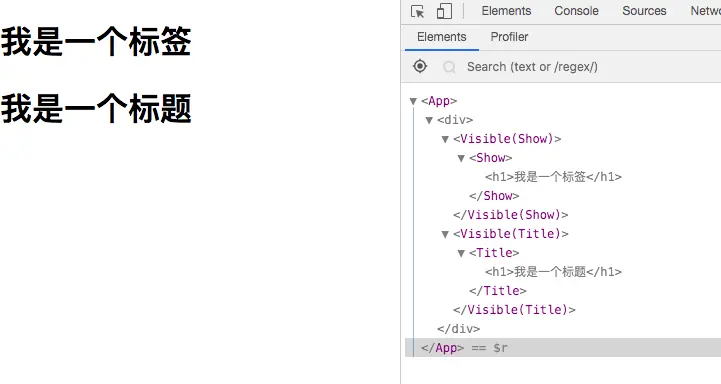Select the <Visible(Show)> opening tag
The image size is (721, 384).
(507, 139)
